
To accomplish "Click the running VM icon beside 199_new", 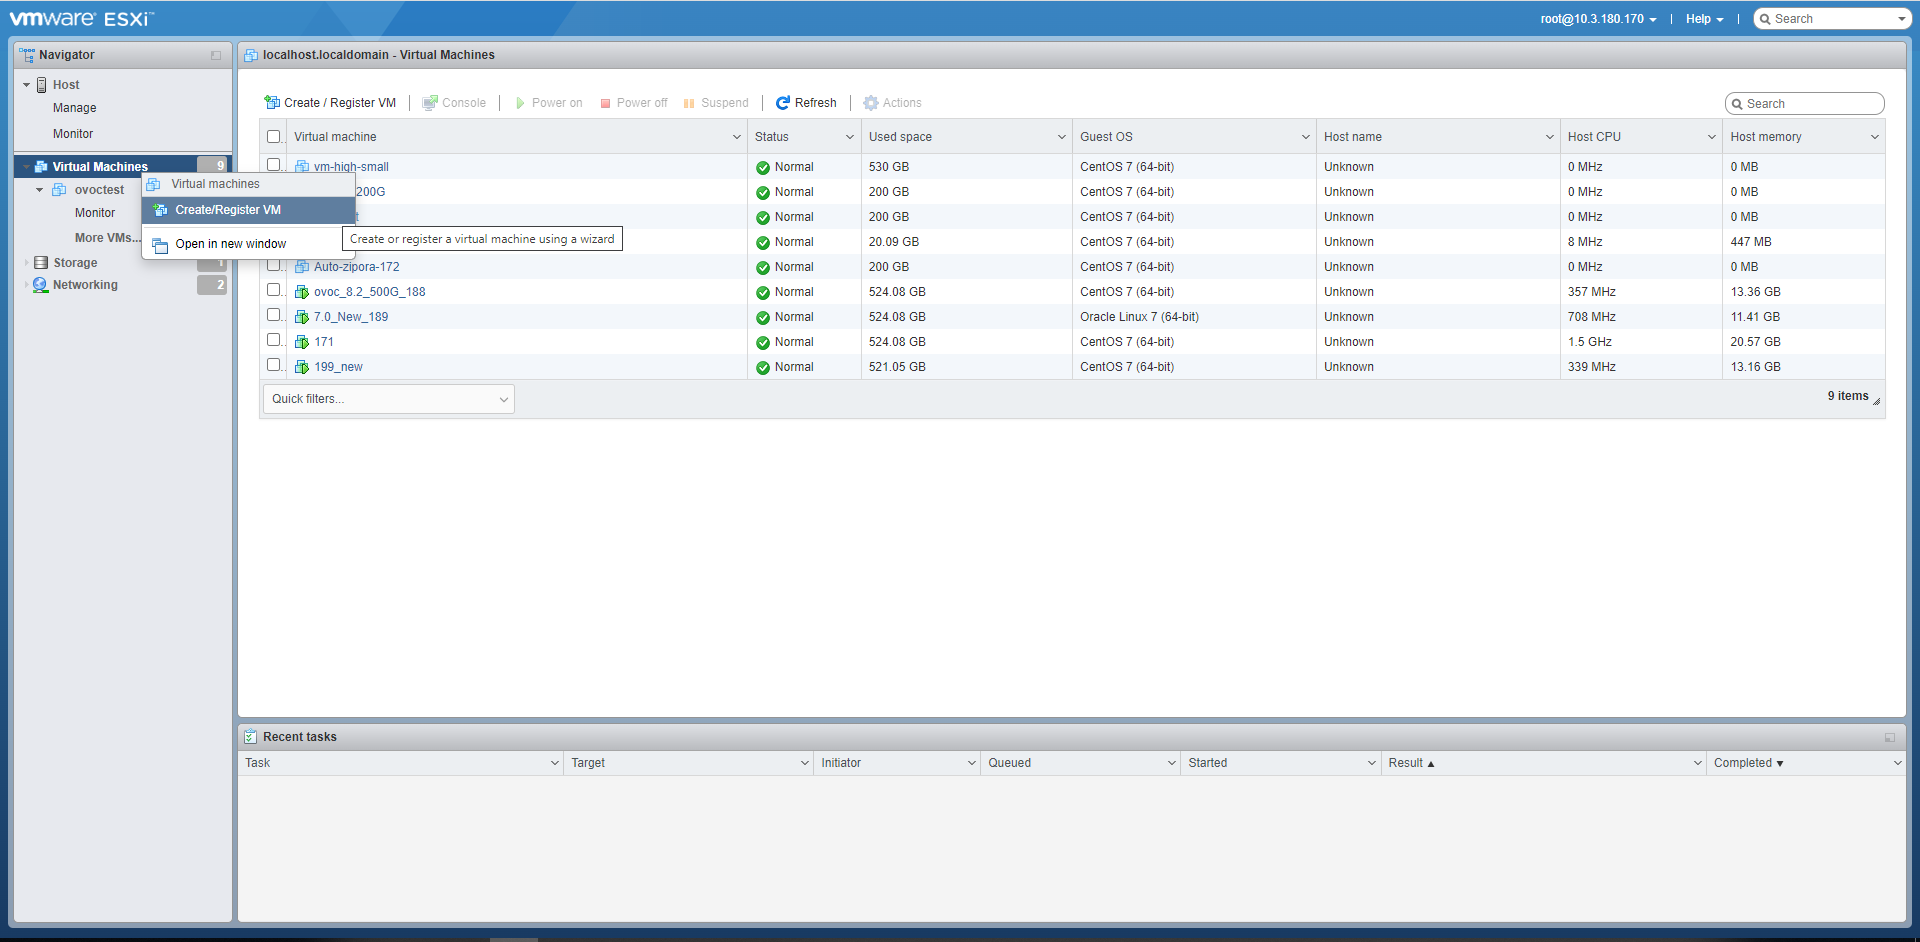I will [302, 367].
